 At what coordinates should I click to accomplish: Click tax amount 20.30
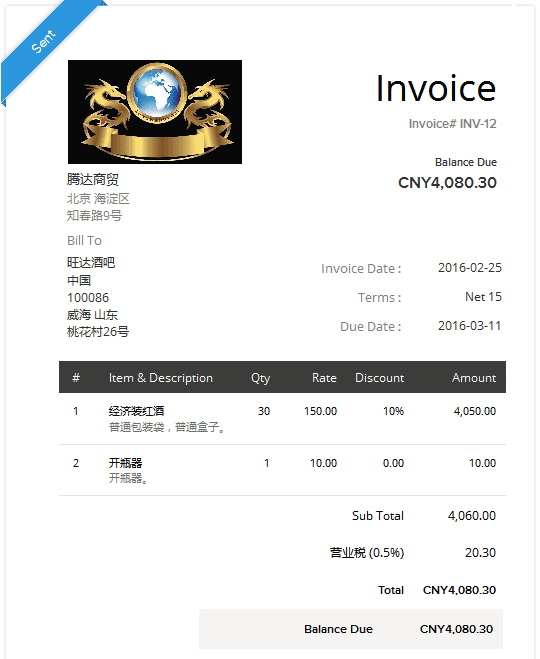pyautogui.click(x=480, y=553)
